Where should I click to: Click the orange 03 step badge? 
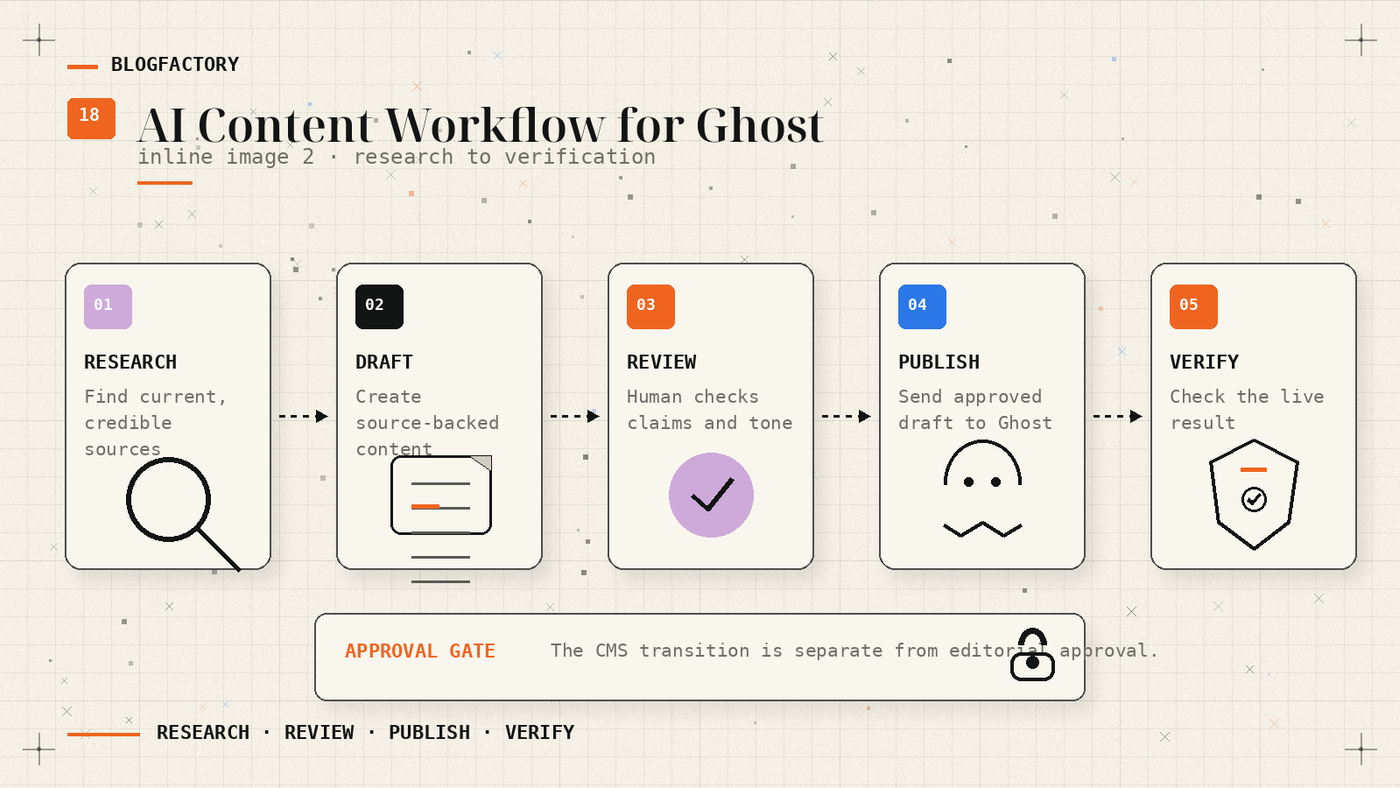click(651, 307)
